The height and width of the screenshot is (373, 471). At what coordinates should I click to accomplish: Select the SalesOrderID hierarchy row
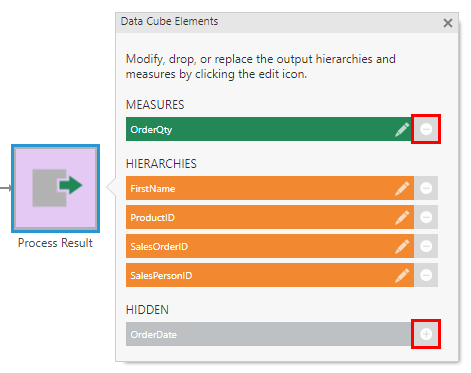tap(270, 246)
